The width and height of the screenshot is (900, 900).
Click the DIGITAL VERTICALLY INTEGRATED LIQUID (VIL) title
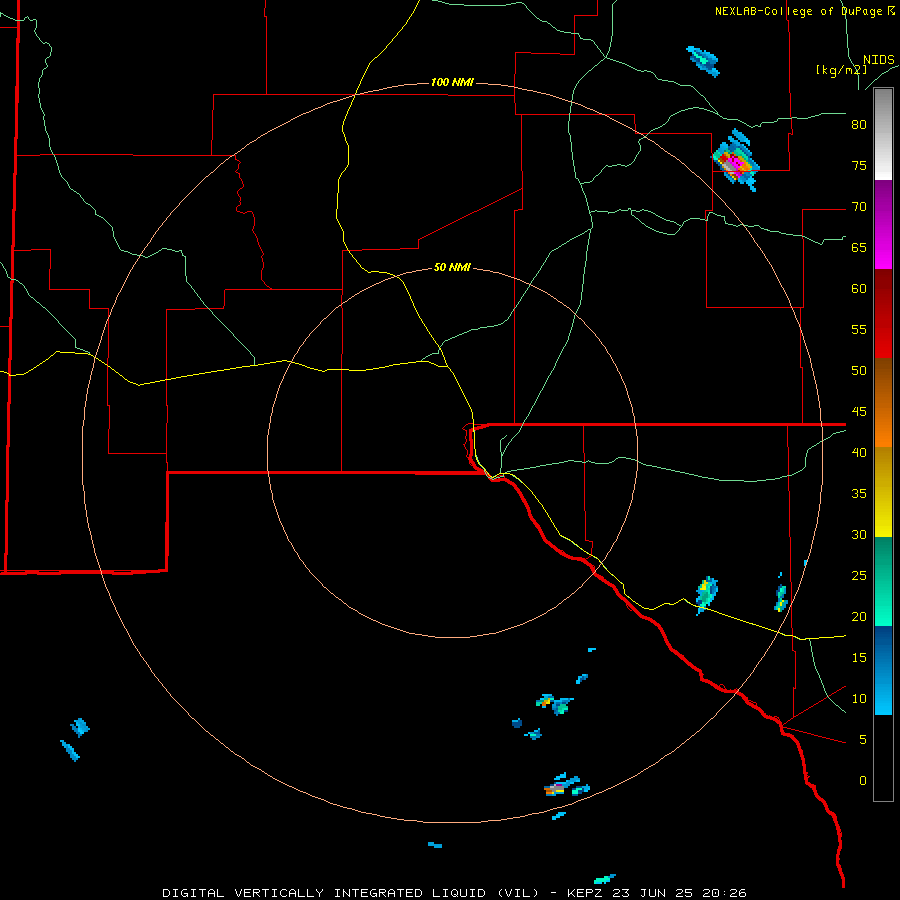click(351, 893)
